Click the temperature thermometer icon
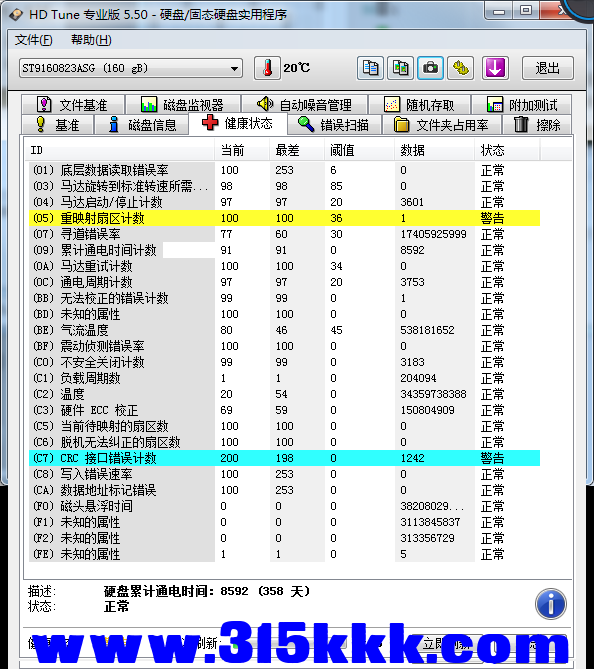 (x=267, y=68)
